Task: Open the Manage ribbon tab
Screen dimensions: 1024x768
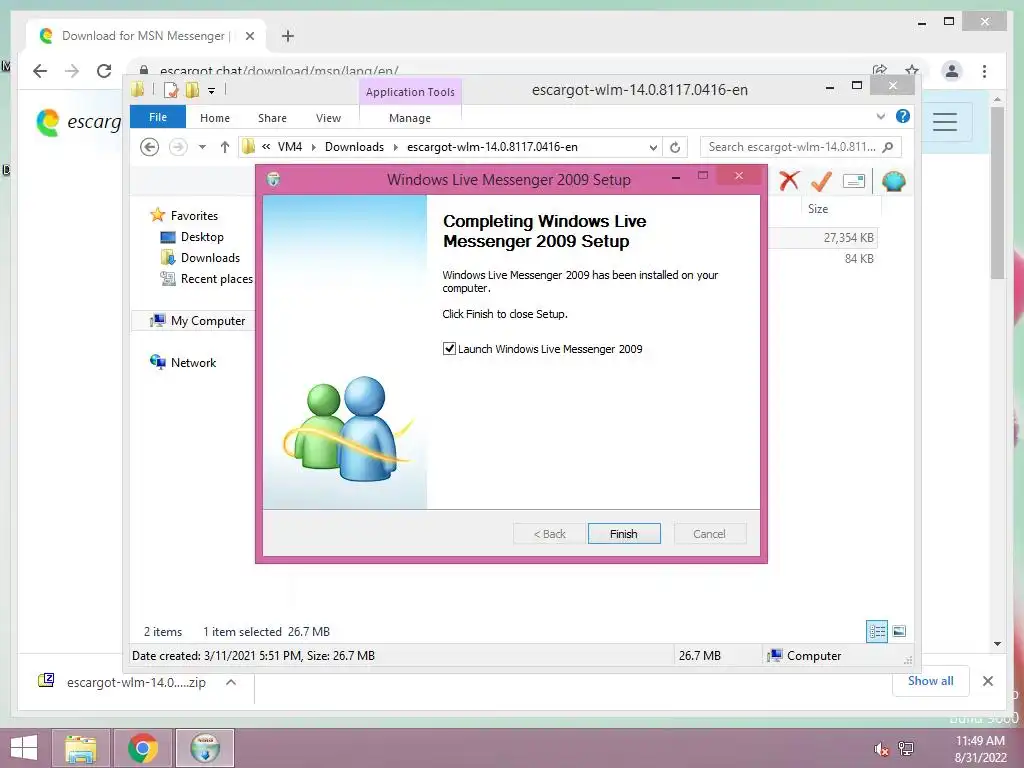Action: pyautogui.click(x=409, y=118)
